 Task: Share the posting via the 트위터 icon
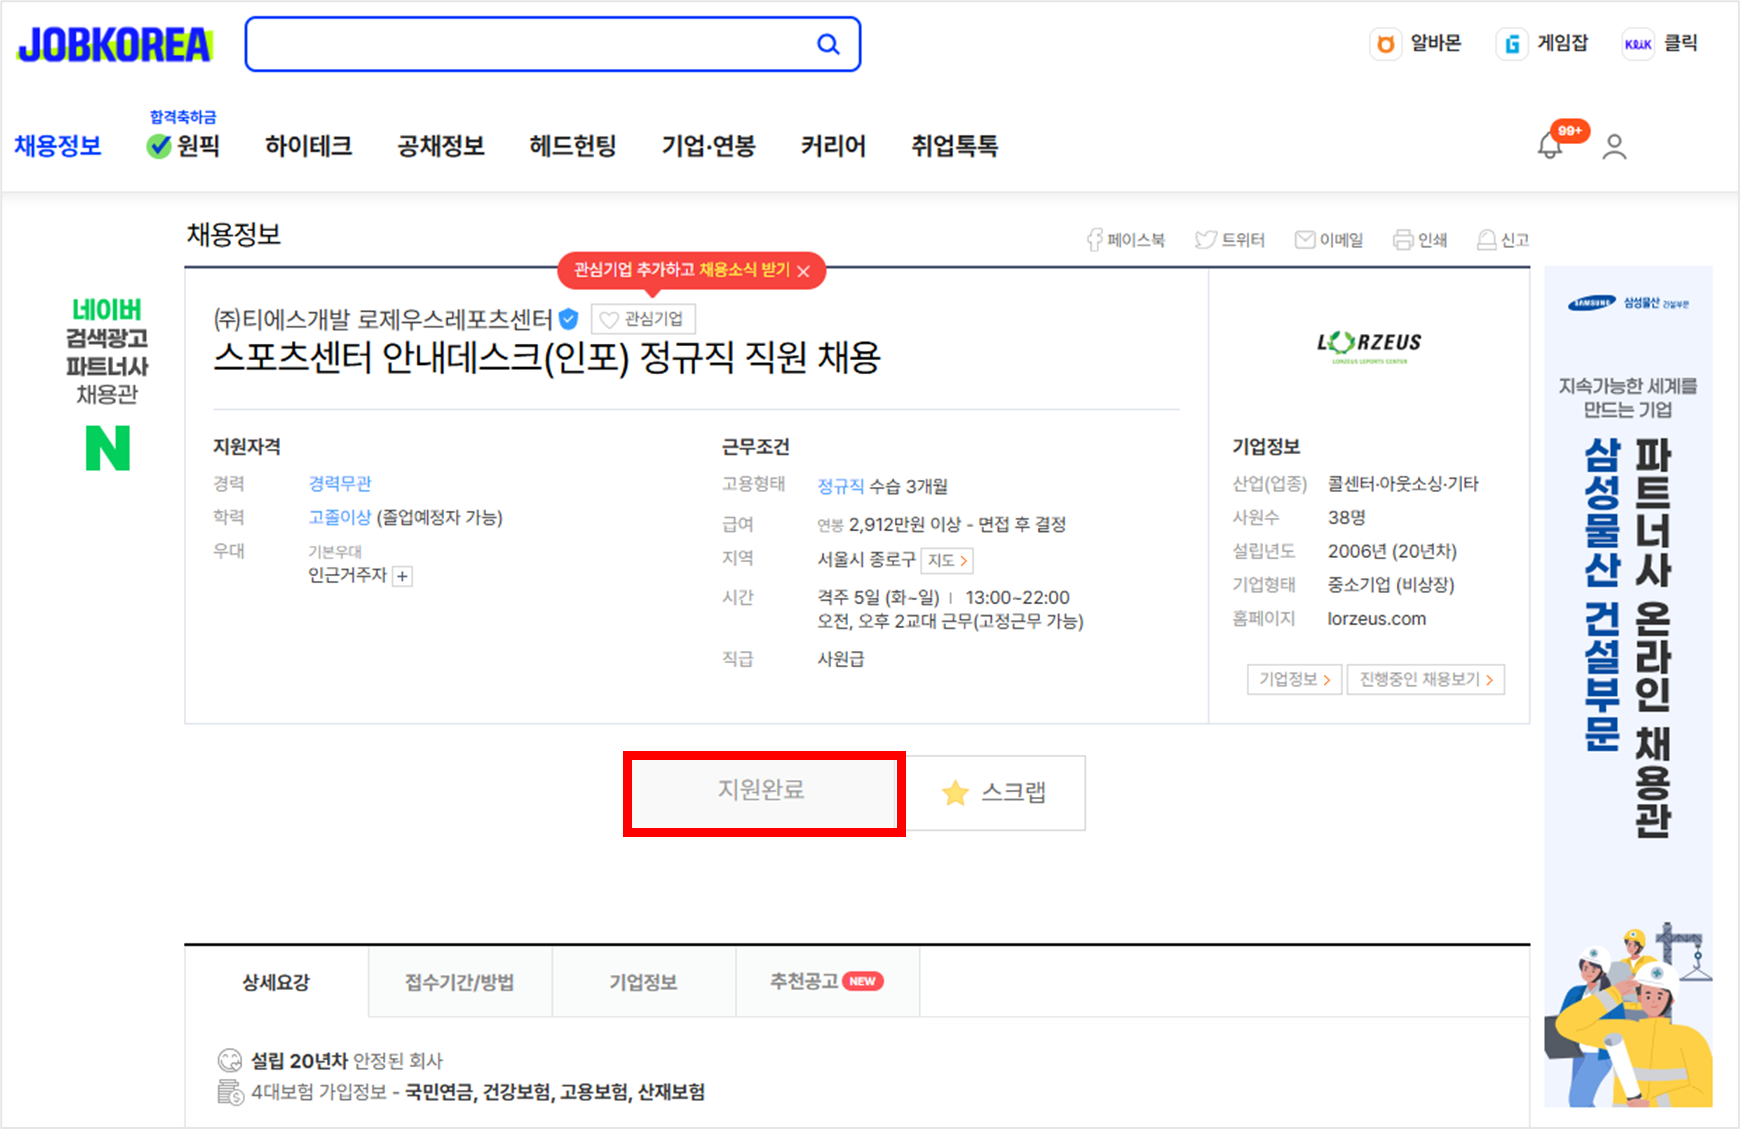[1206, 239]
